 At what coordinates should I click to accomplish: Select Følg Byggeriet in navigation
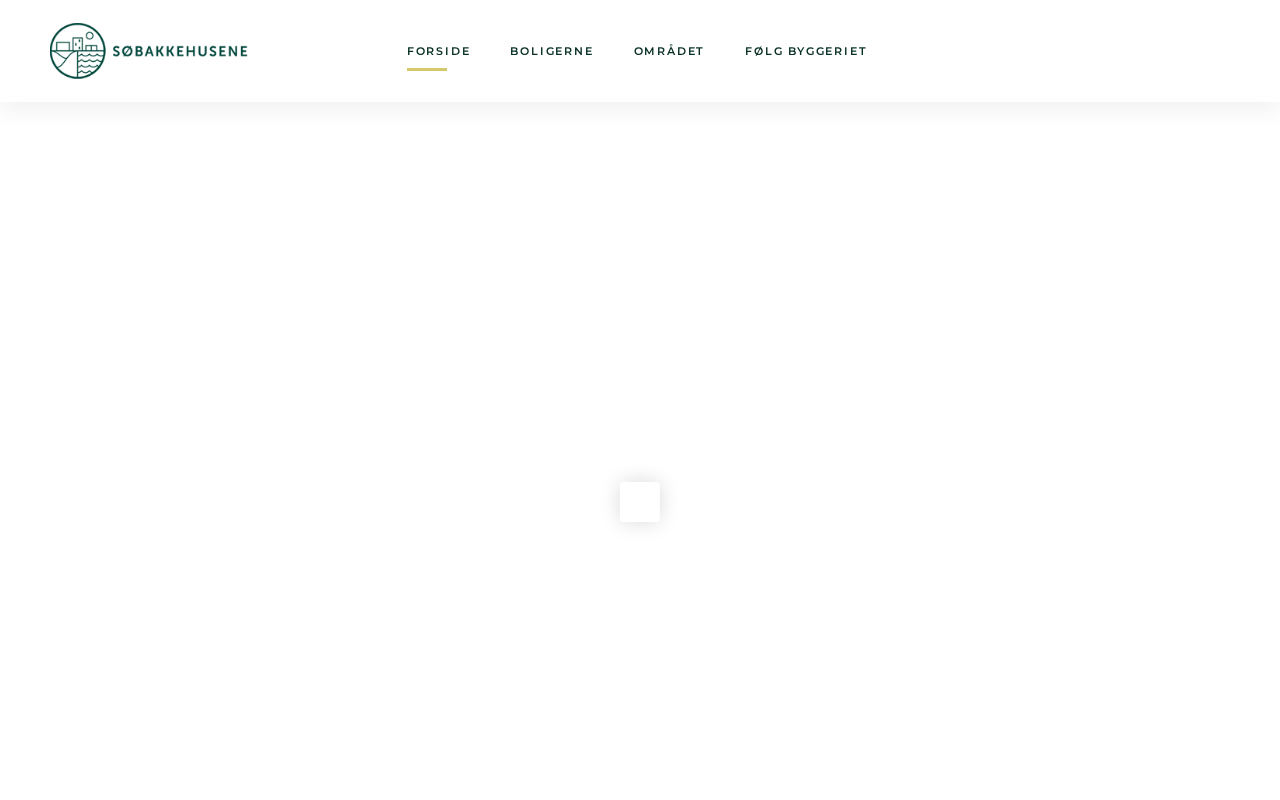point(805,51)
